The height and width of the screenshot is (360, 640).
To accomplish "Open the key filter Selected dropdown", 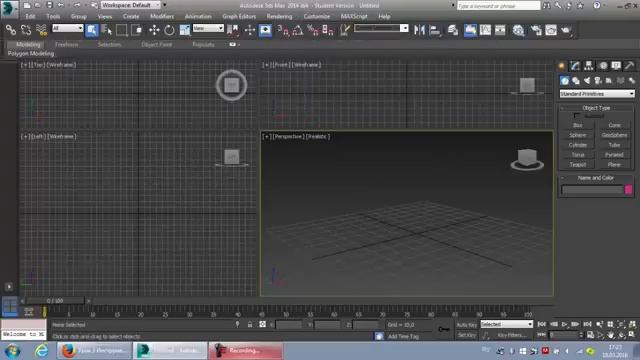I will click(x=507, y=324).
